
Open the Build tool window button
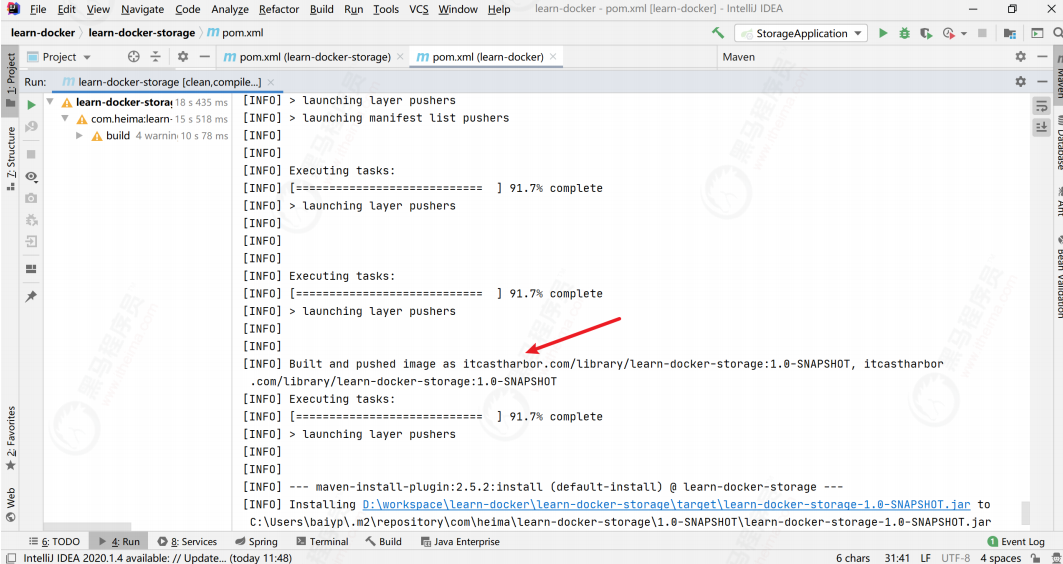pos(383,542)
